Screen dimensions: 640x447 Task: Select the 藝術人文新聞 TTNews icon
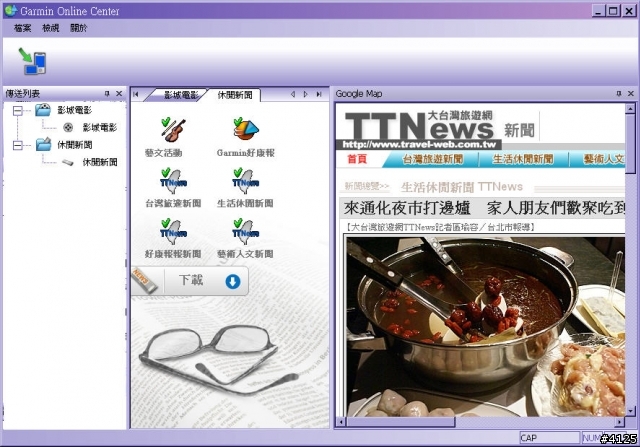click(x=245, y=232)
